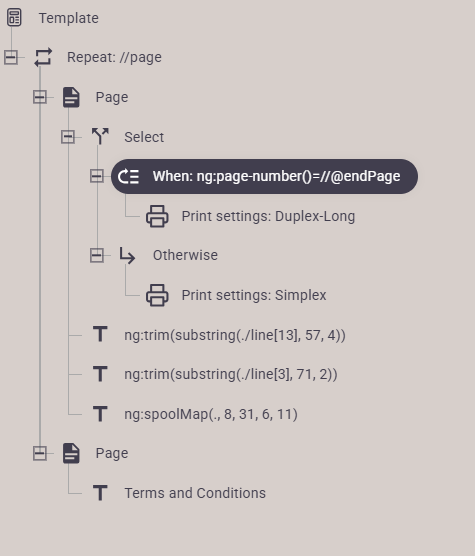This screenshot has height=556, width=475.
Task: Select ng:spoolMap(., 8, 31, 6, 11) item
Action: [211, 414]
